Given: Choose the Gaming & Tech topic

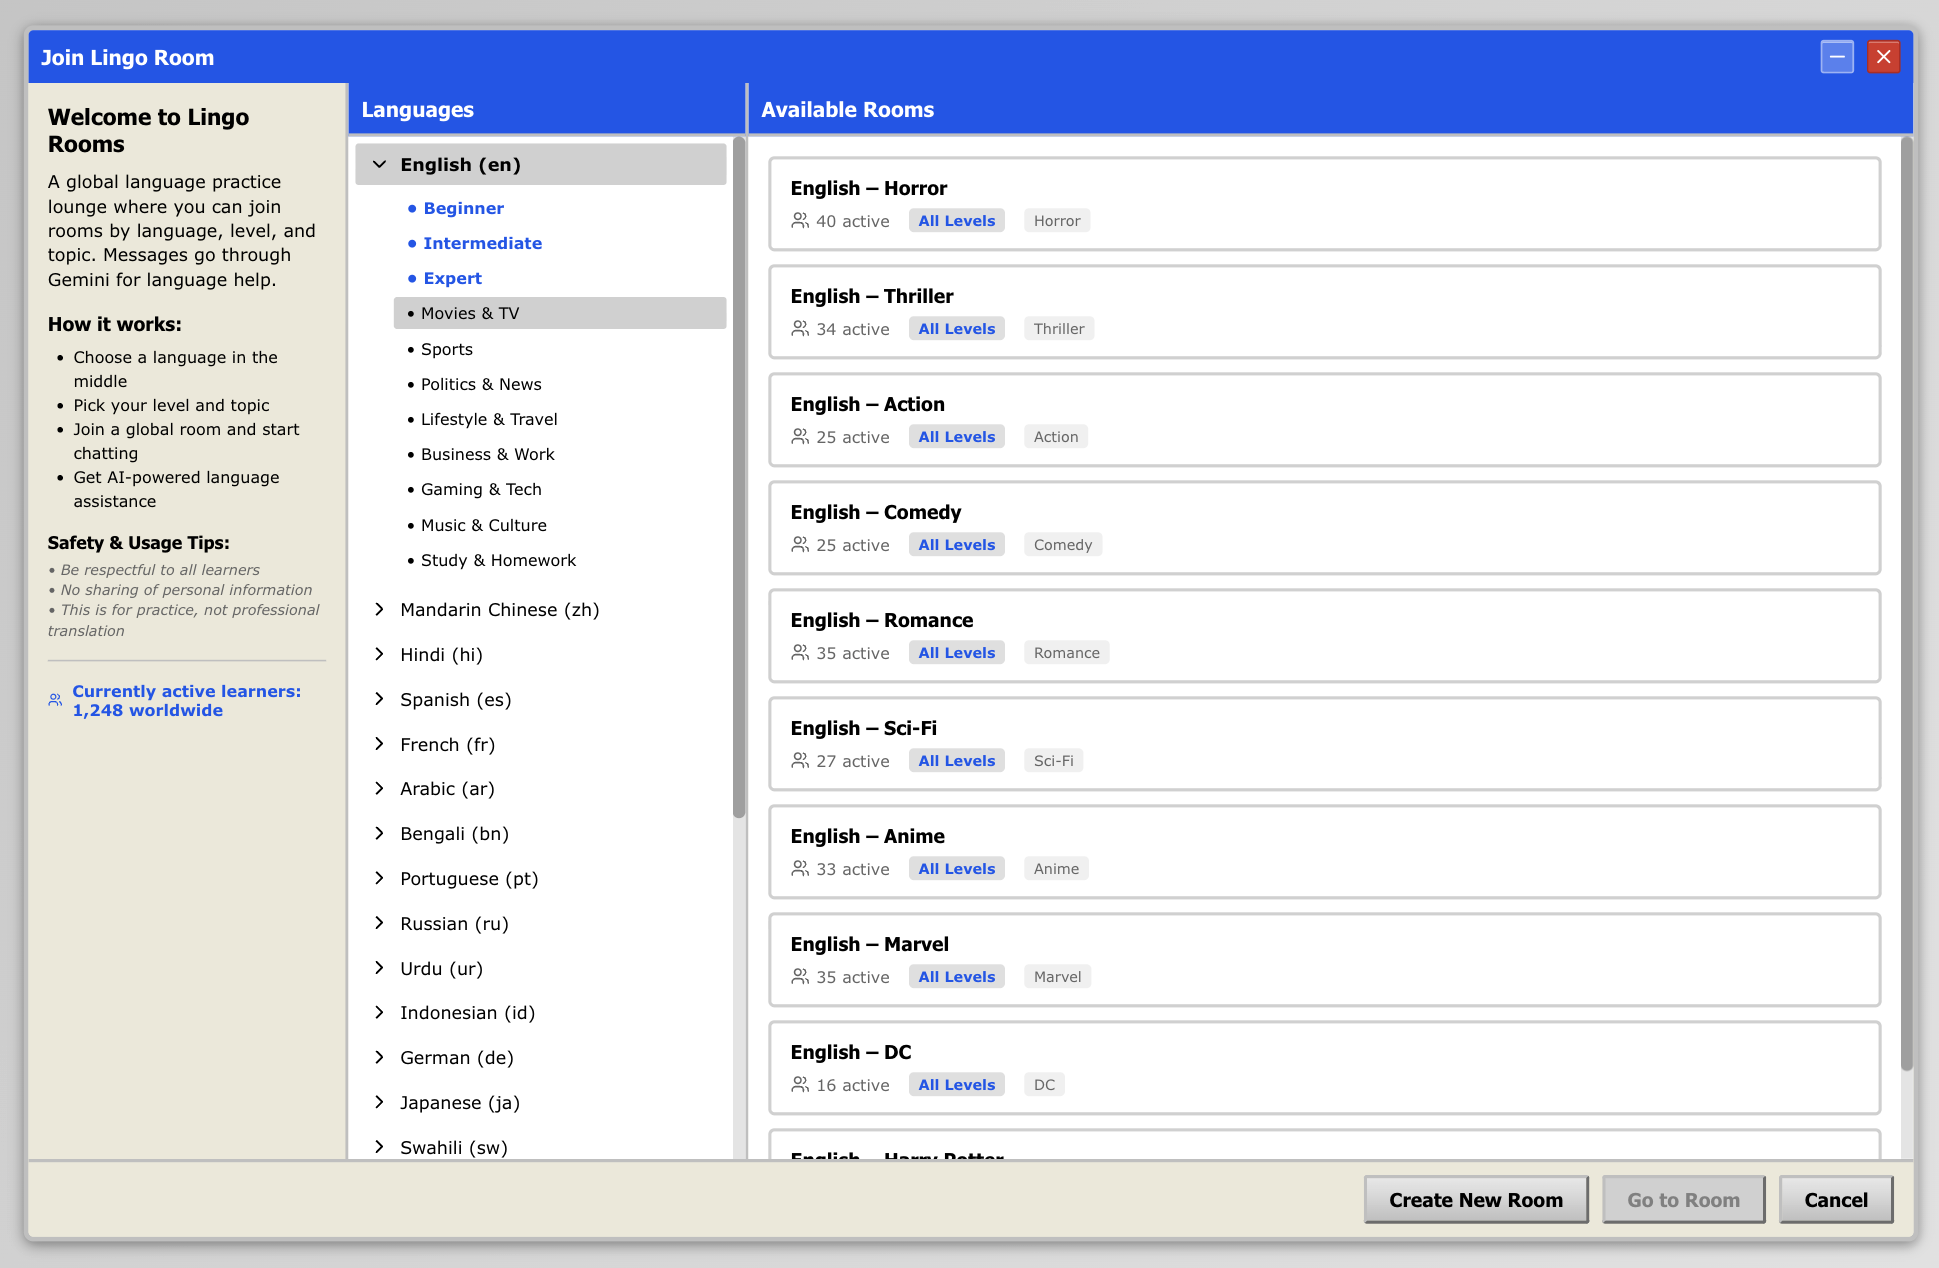Looking at the screenshot, I should tap(481, 489).
